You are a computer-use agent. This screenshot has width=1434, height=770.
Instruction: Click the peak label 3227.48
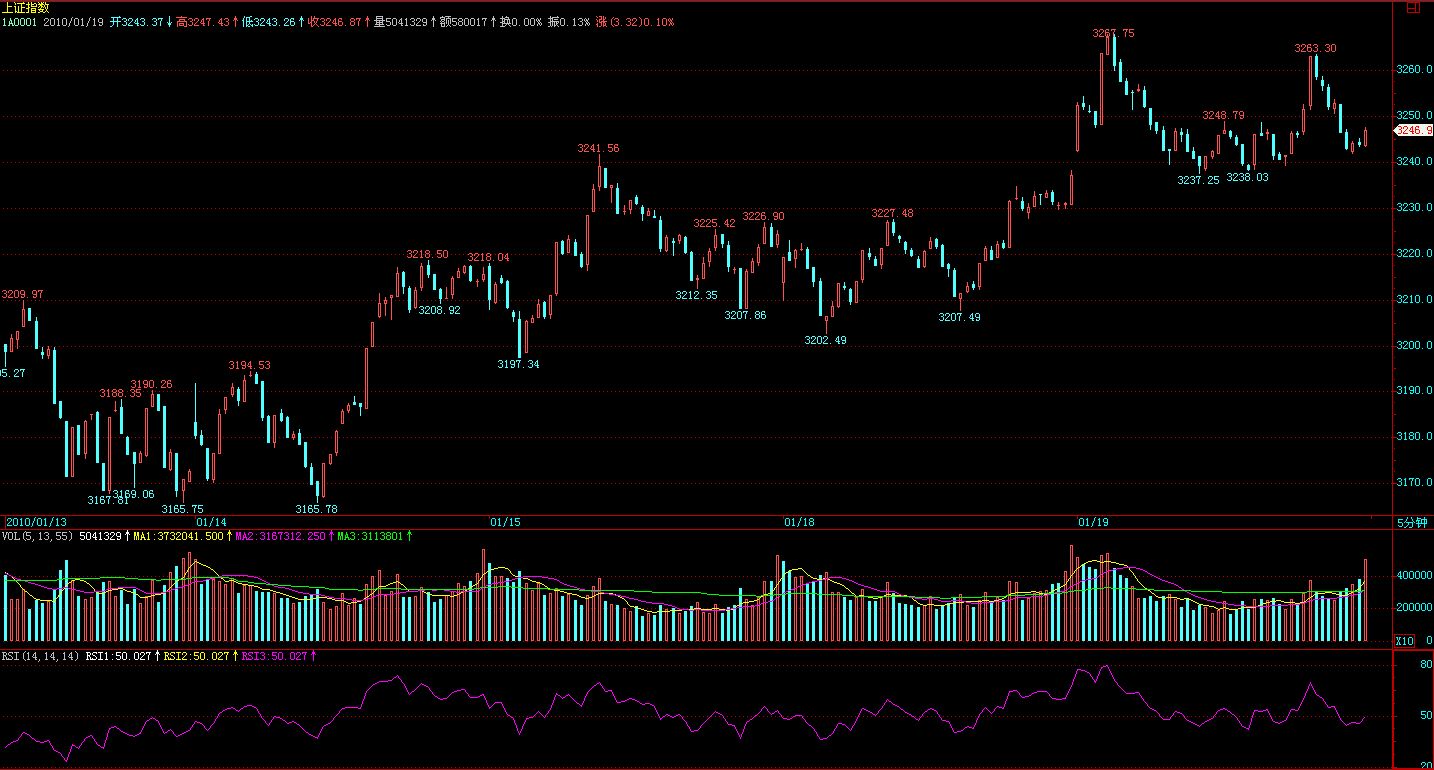[x=892, y=213]
